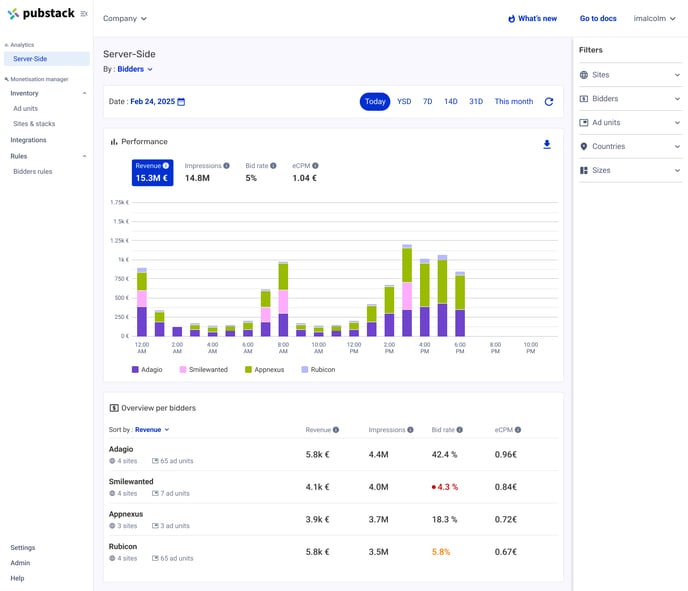Click the Revenue metric info icon
Screen dimensions: 688x591
coord(166,166)
